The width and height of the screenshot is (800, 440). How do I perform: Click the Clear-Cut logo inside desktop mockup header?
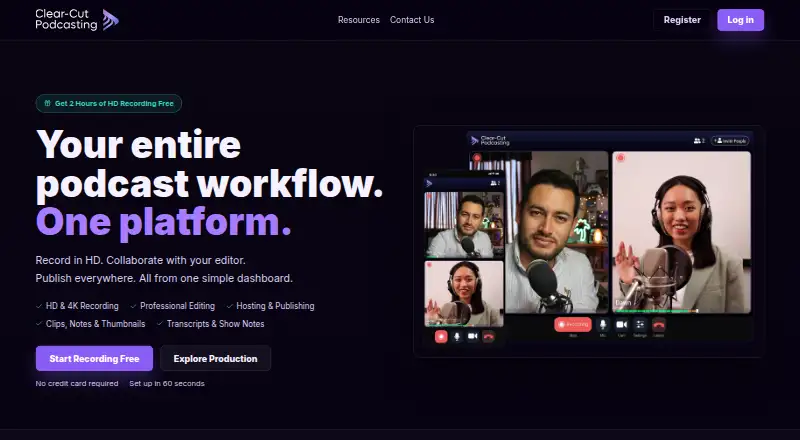click(490, 140)
